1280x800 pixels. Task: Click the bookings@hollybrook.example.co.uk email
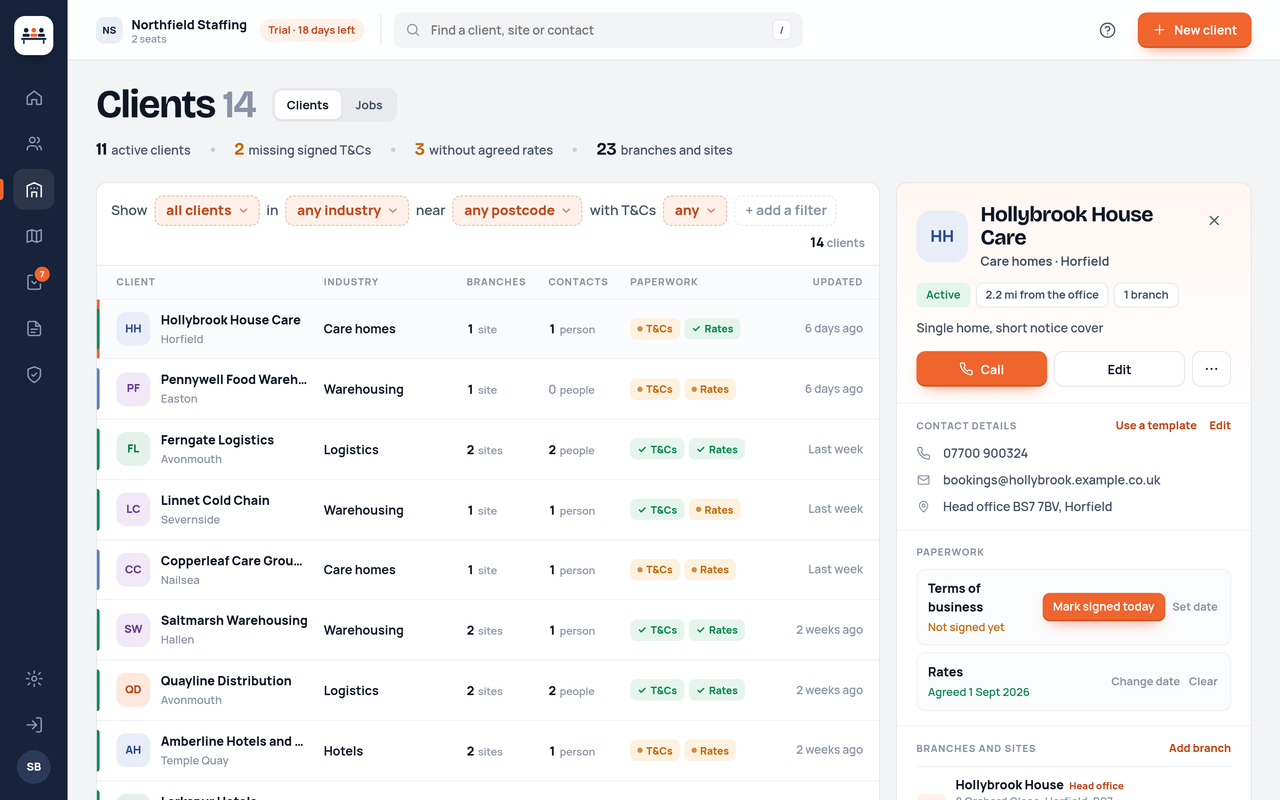click(1051, 480)
